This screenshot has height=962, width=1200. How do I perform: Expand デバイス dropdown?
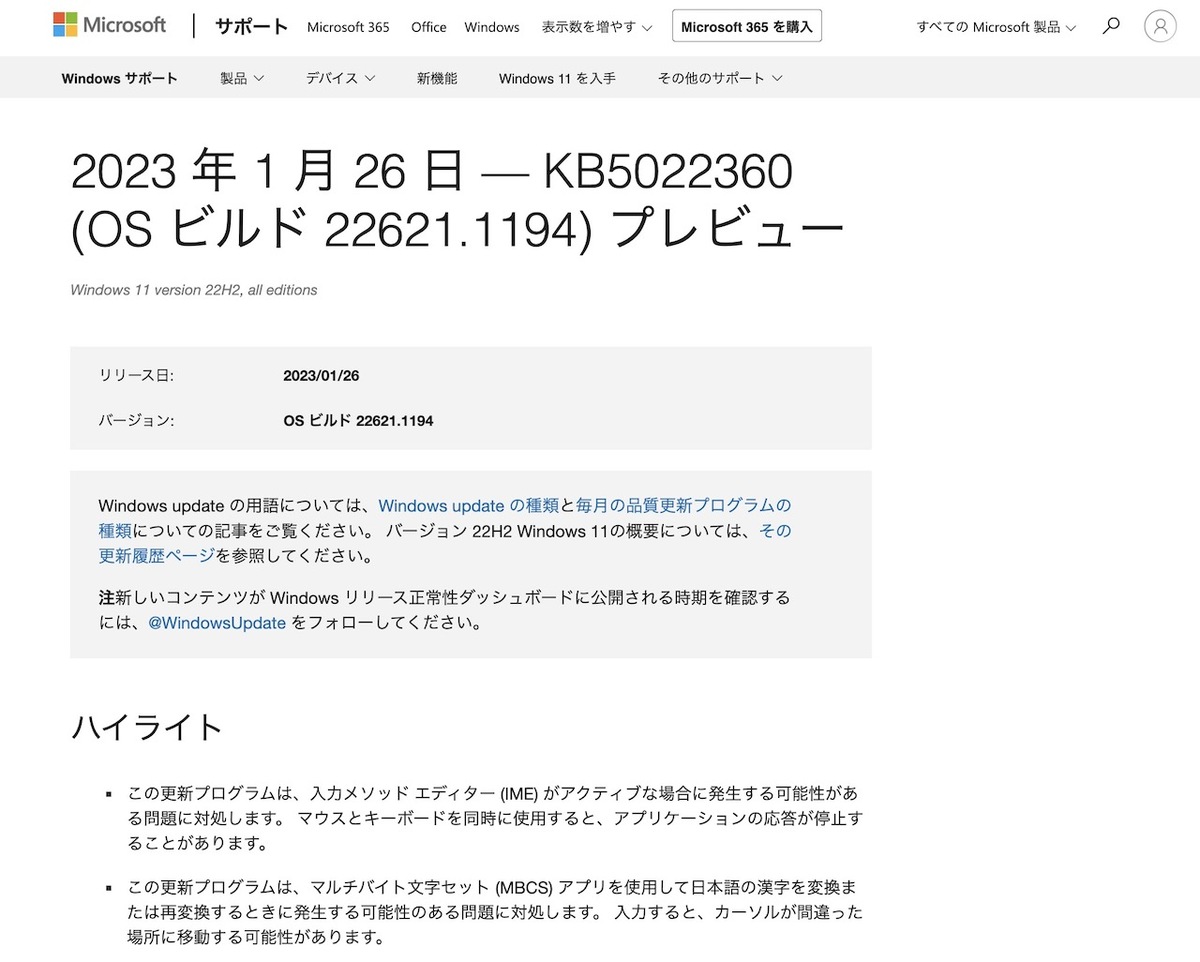(x=341, y=78)
